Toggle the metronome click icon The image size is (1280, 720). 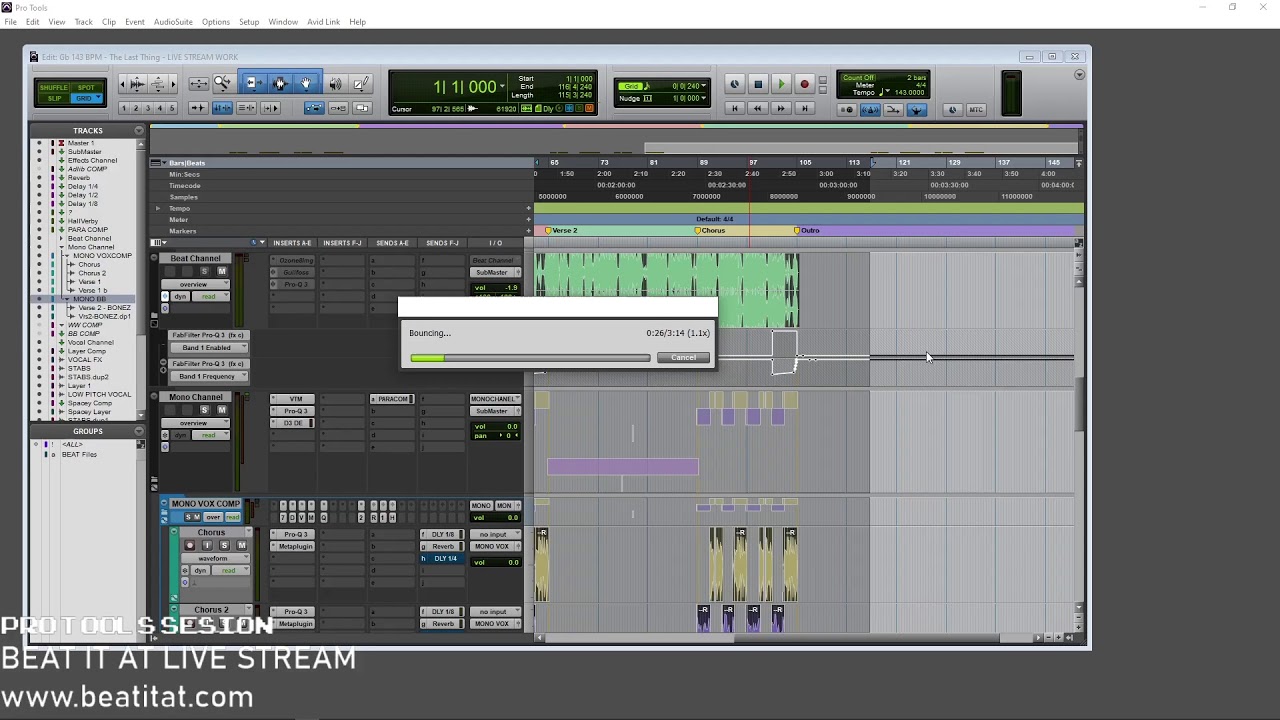(x=870, y=110)
